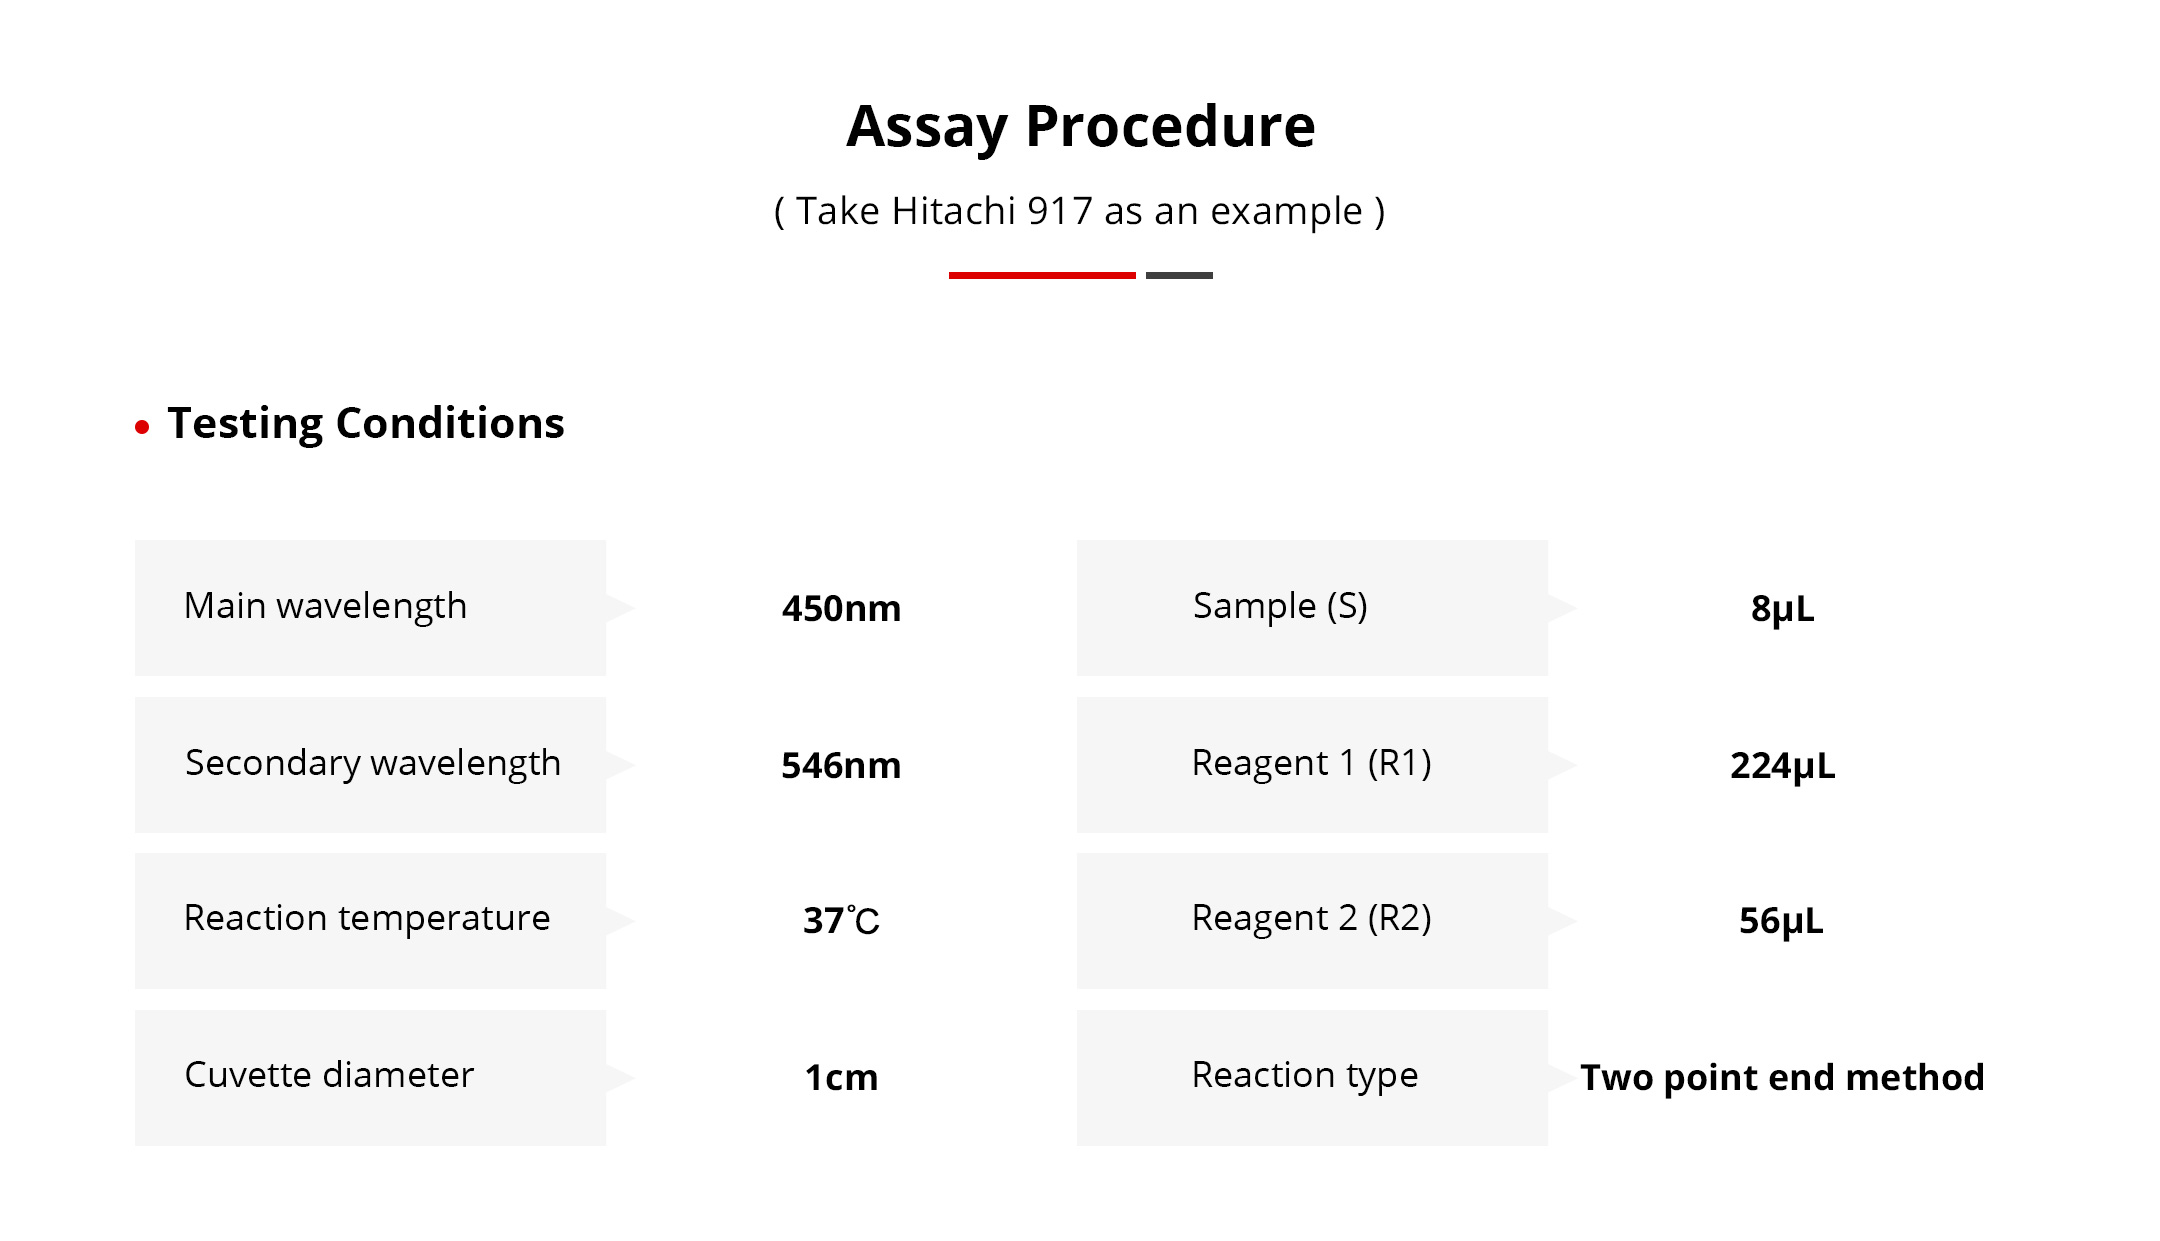Click the Reagent 1 (R1) label cell
The image size is (2160, 1241).
pyautogui.click(x=1311, y=764)
